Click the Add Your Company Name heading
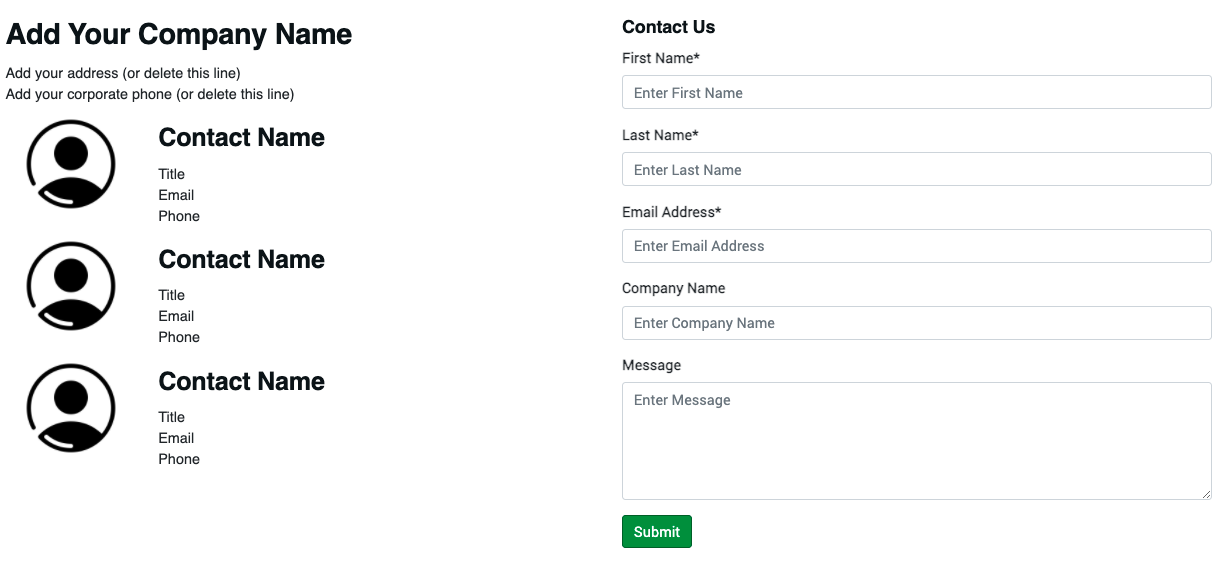 (179, 34)
